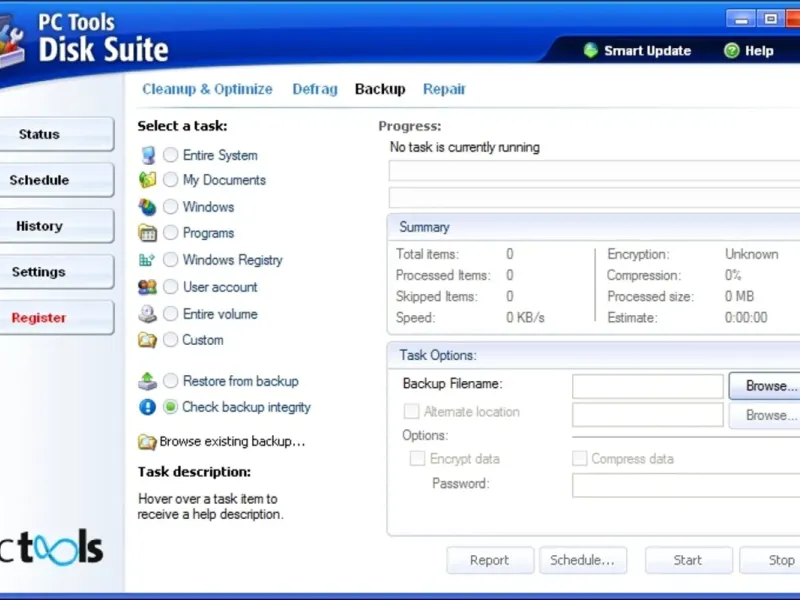Click the Stop button
This screenshot has height=600, width=800.
[x=770, y=560]
